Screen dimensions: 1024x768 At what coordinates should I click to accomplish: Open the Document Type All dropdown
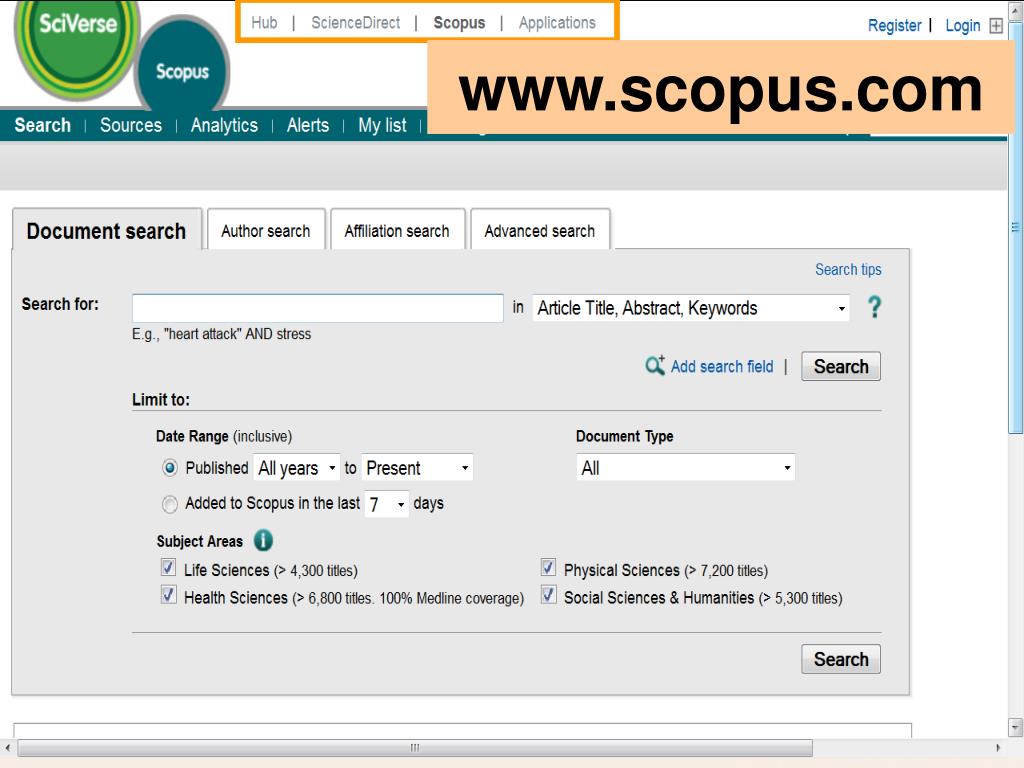tap(686, 468)
